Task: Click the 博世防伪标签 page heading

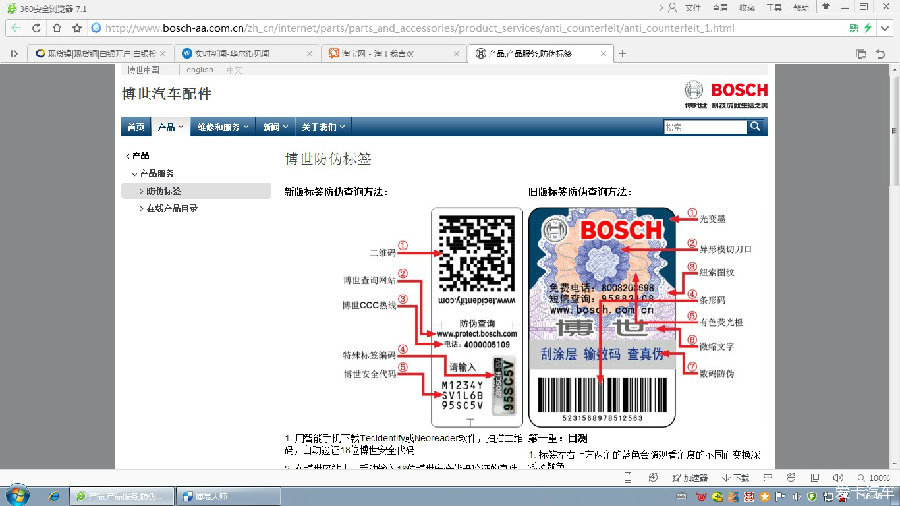Action: [x=328, y=159]
